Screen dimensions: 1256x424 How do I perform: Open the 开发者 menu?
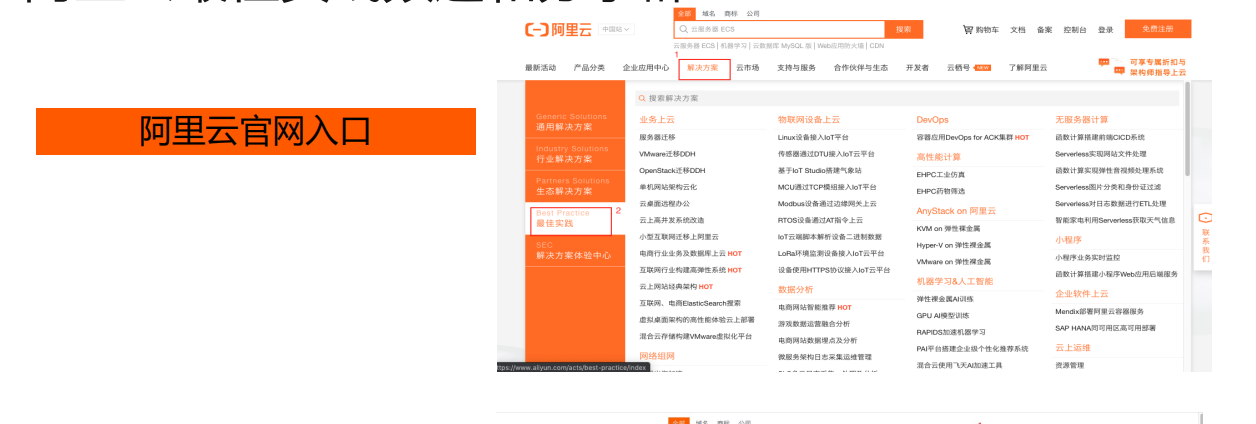pos(917,68)
